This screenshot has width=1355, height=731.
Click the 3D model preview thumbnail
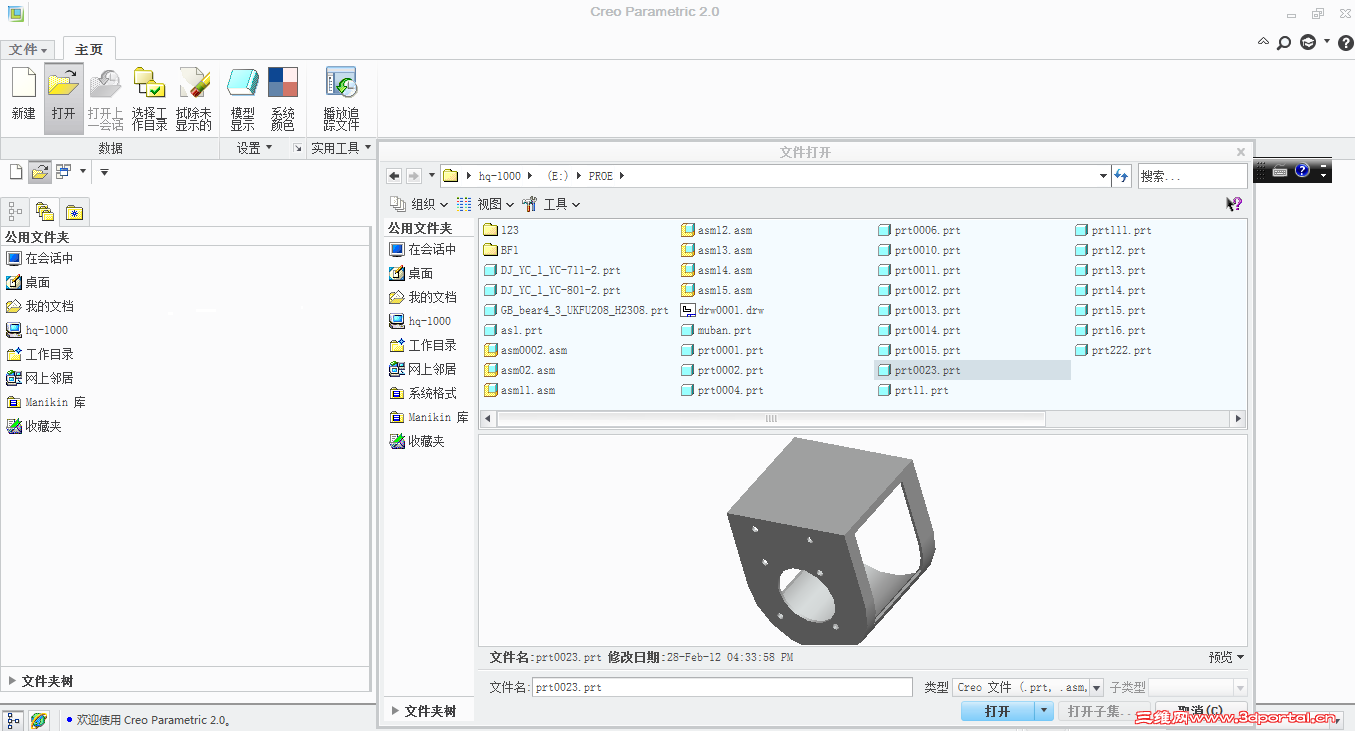pos(829,540)
